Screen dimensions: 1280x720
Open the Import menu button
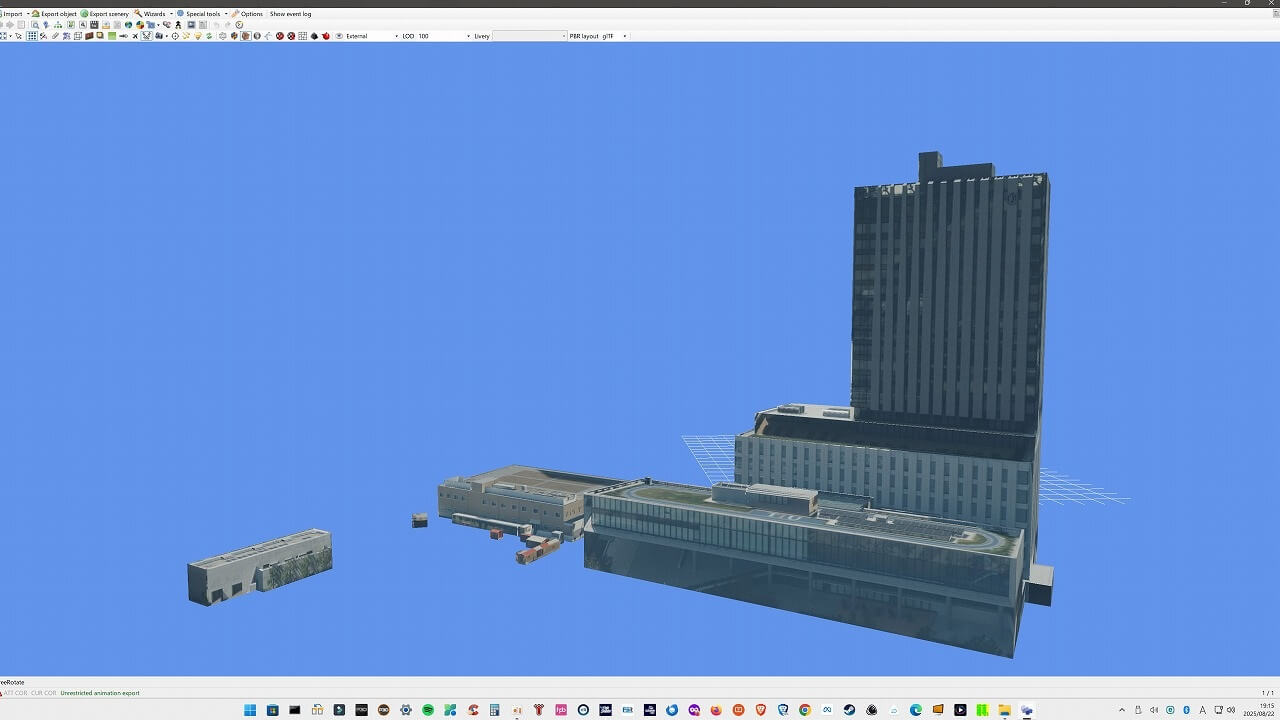click(x=12, y=14)
